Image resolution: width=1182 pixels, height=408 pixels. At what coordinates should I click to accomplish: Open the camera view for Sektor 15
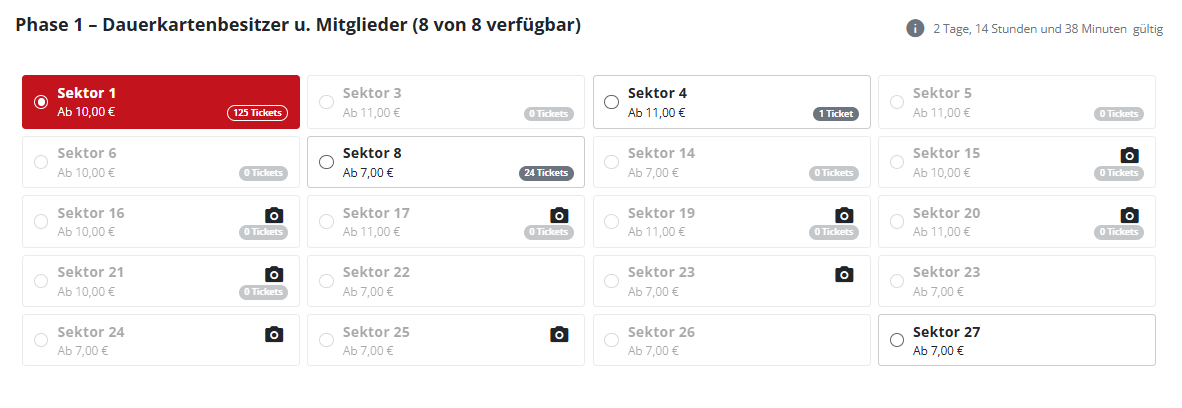click(x=1128, y=155)
